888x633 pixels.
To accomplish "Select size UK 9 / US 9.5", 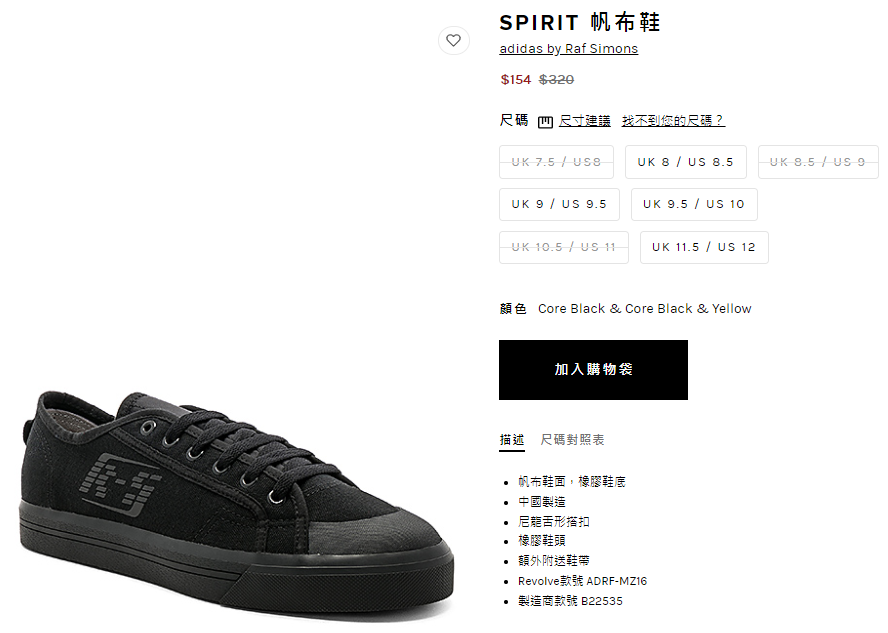I will [x=559, y=204].
